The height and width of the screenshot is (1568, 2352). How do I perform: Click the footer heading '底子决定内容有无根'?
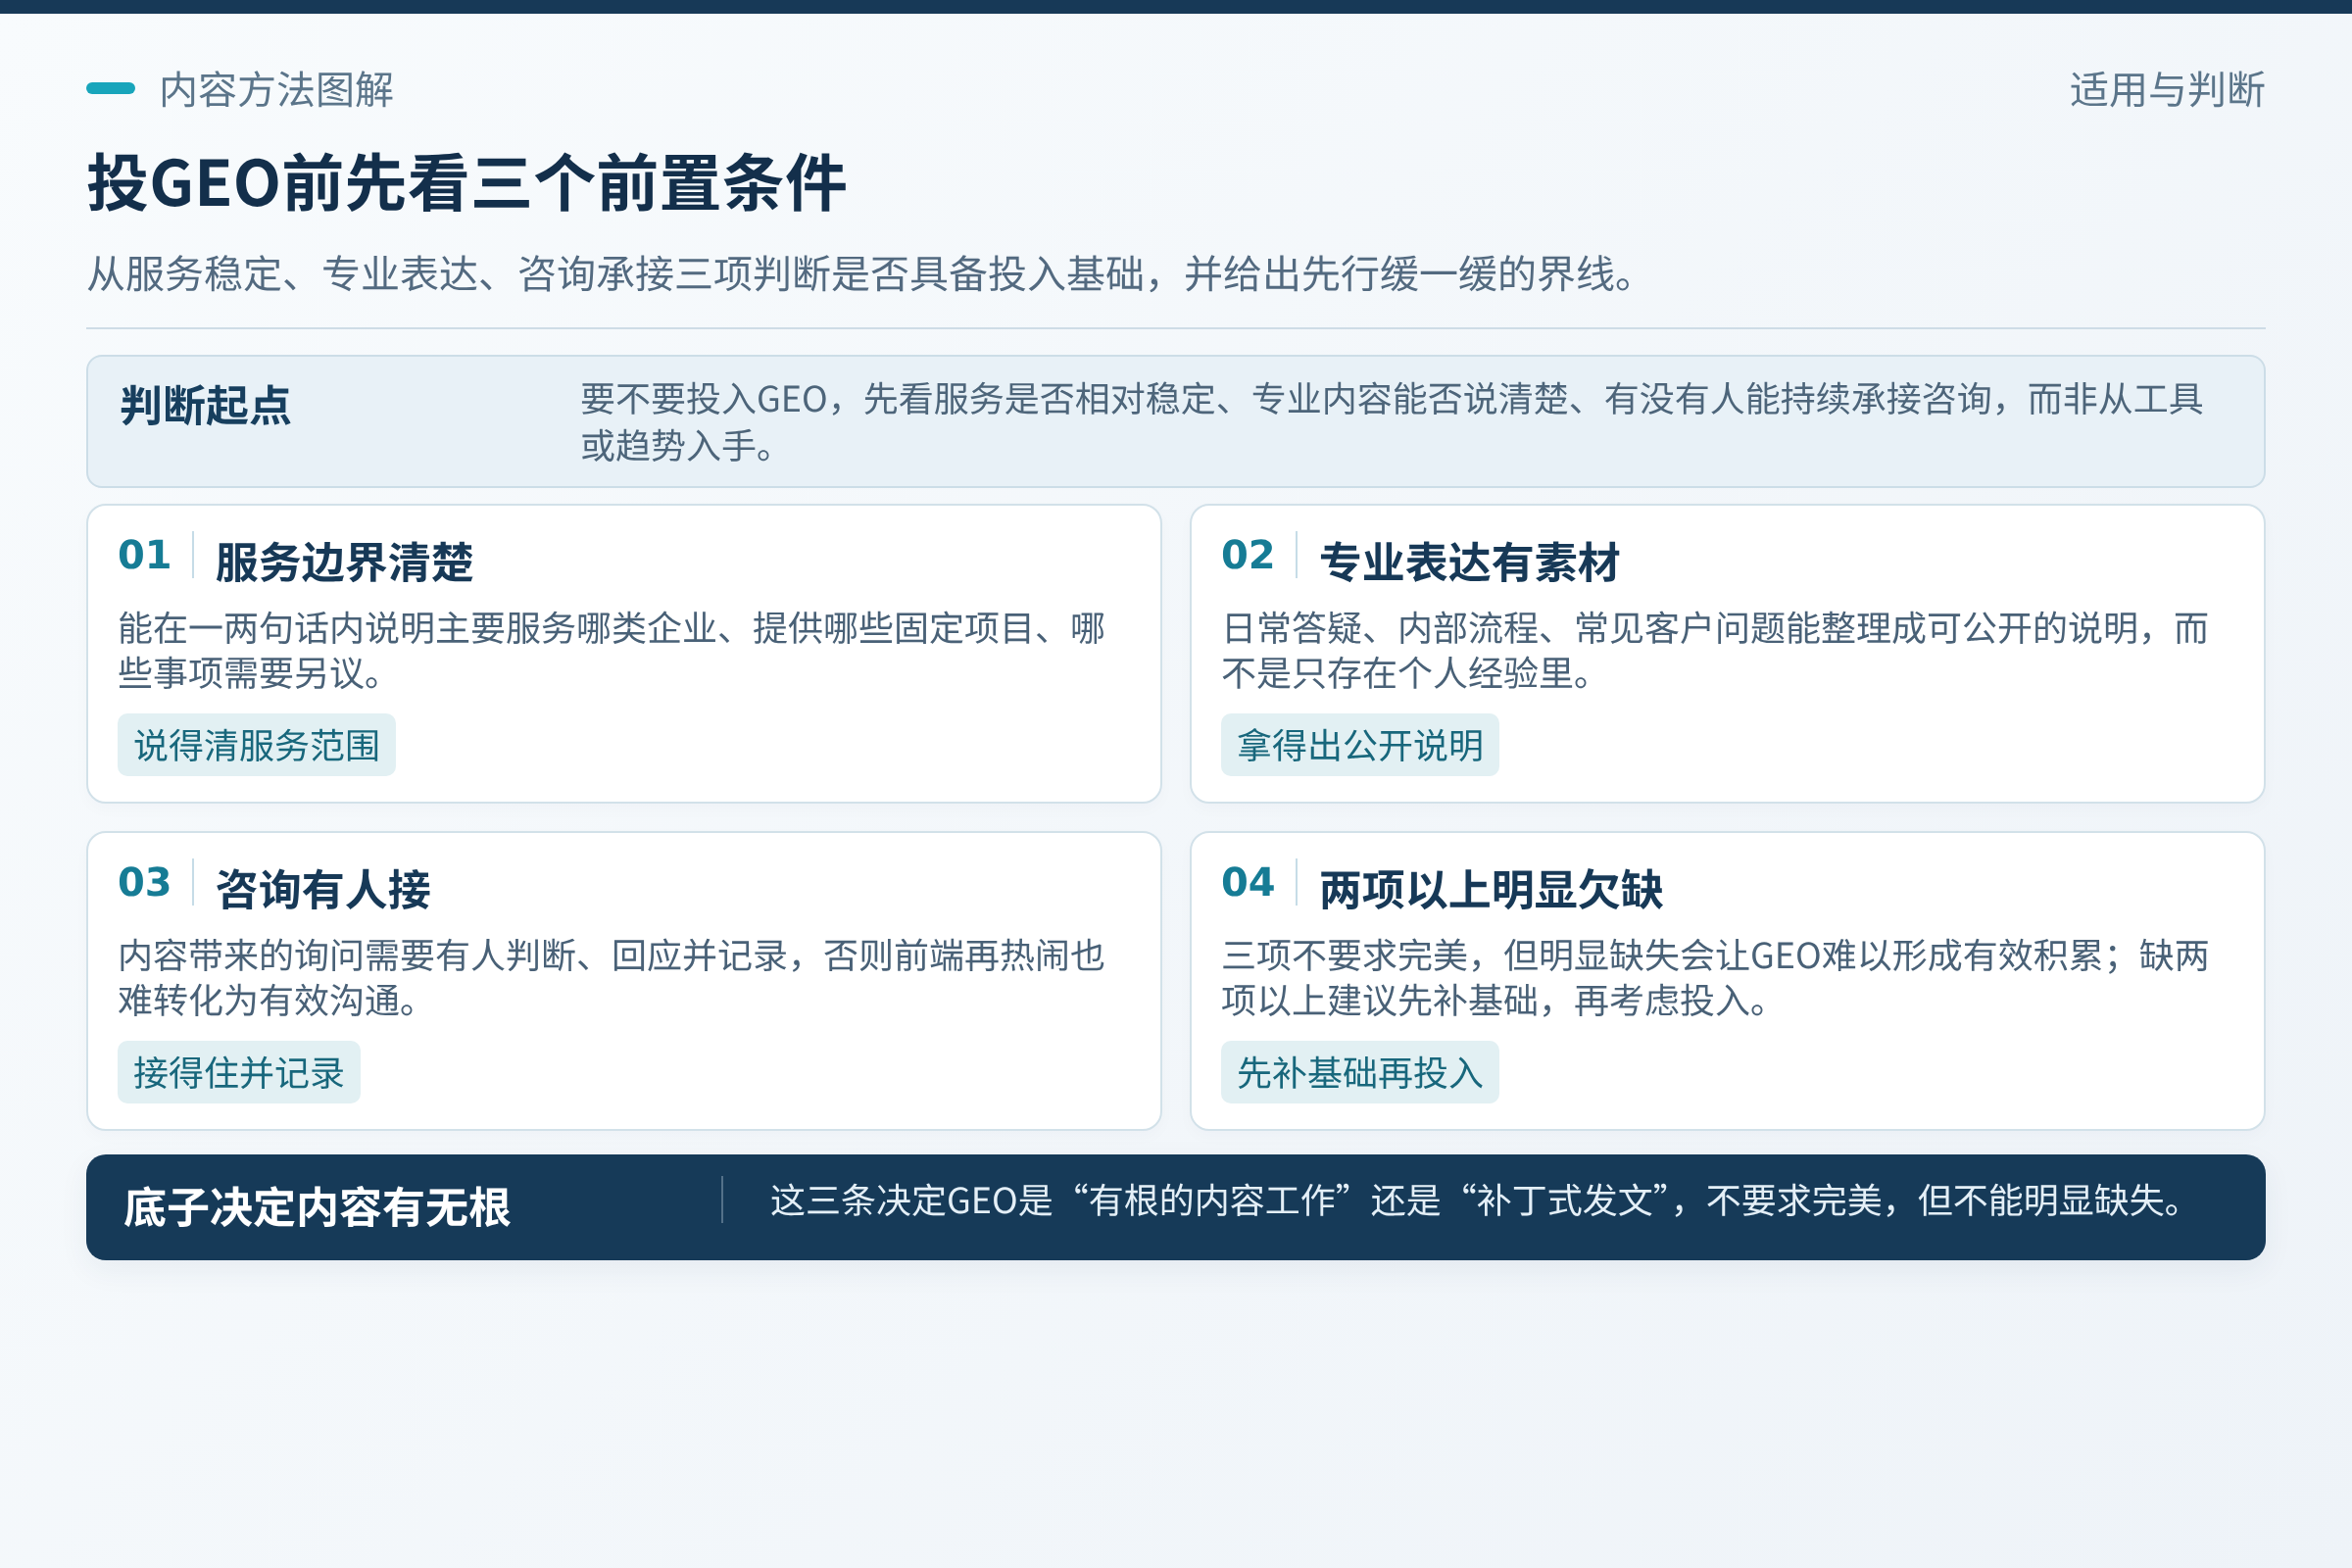pos(317,1207)
